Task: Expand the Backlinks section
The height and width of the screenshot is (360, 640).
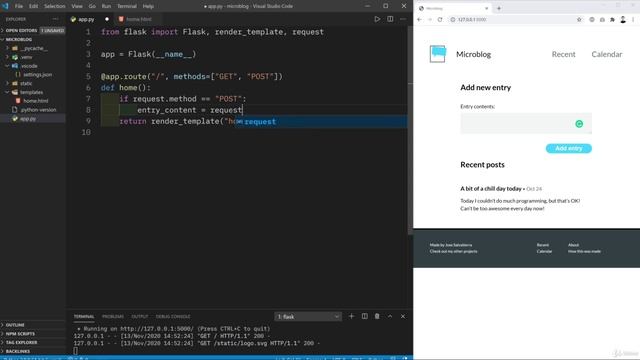Action: click(18, 351)
